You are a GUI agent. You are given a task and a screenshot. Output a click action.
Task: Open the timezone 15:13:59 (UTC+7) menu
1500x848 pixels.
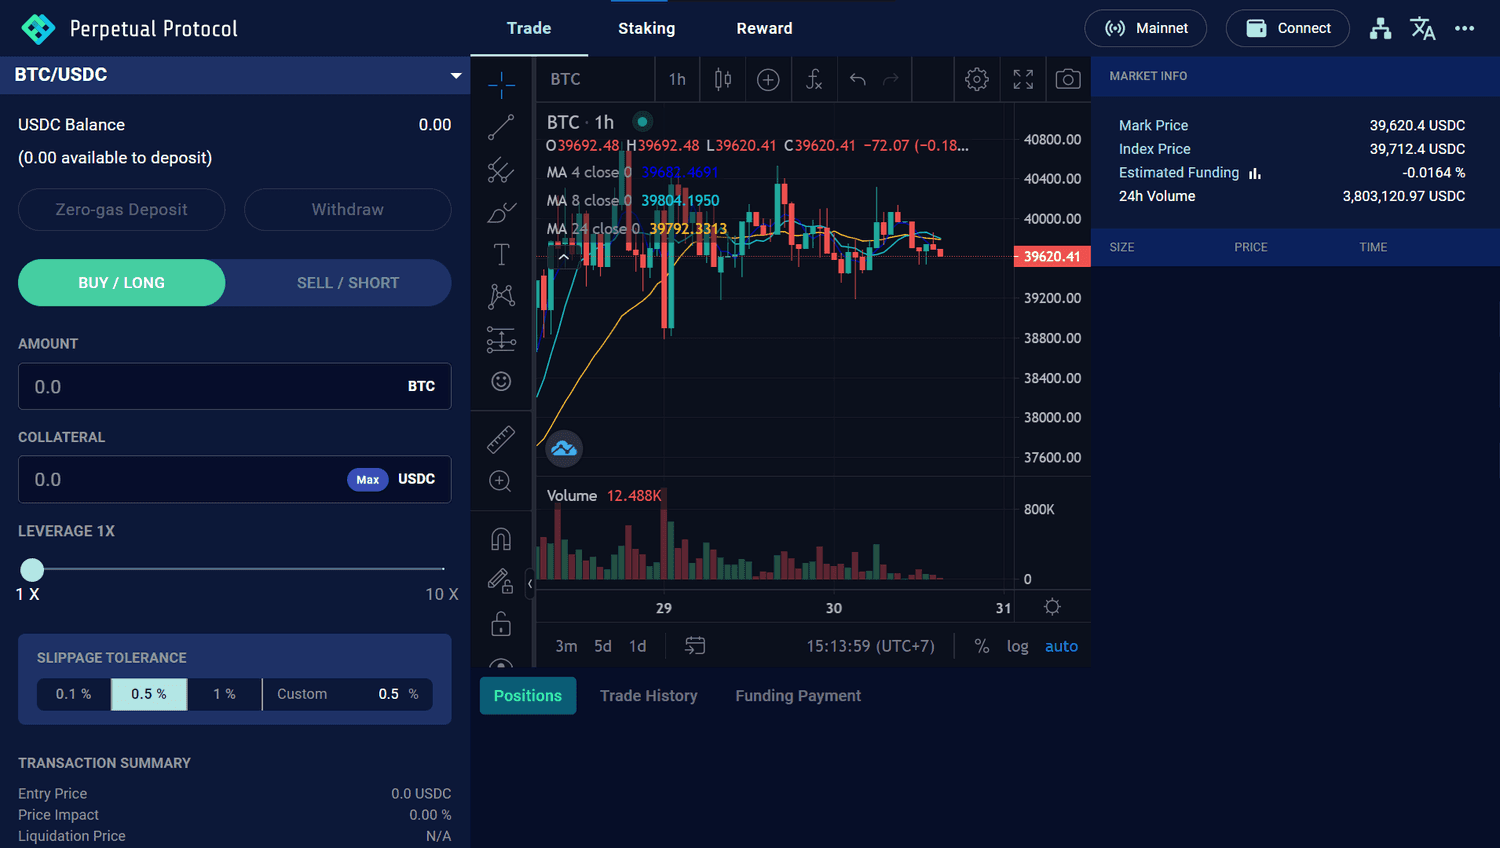[x=871, y=646]
